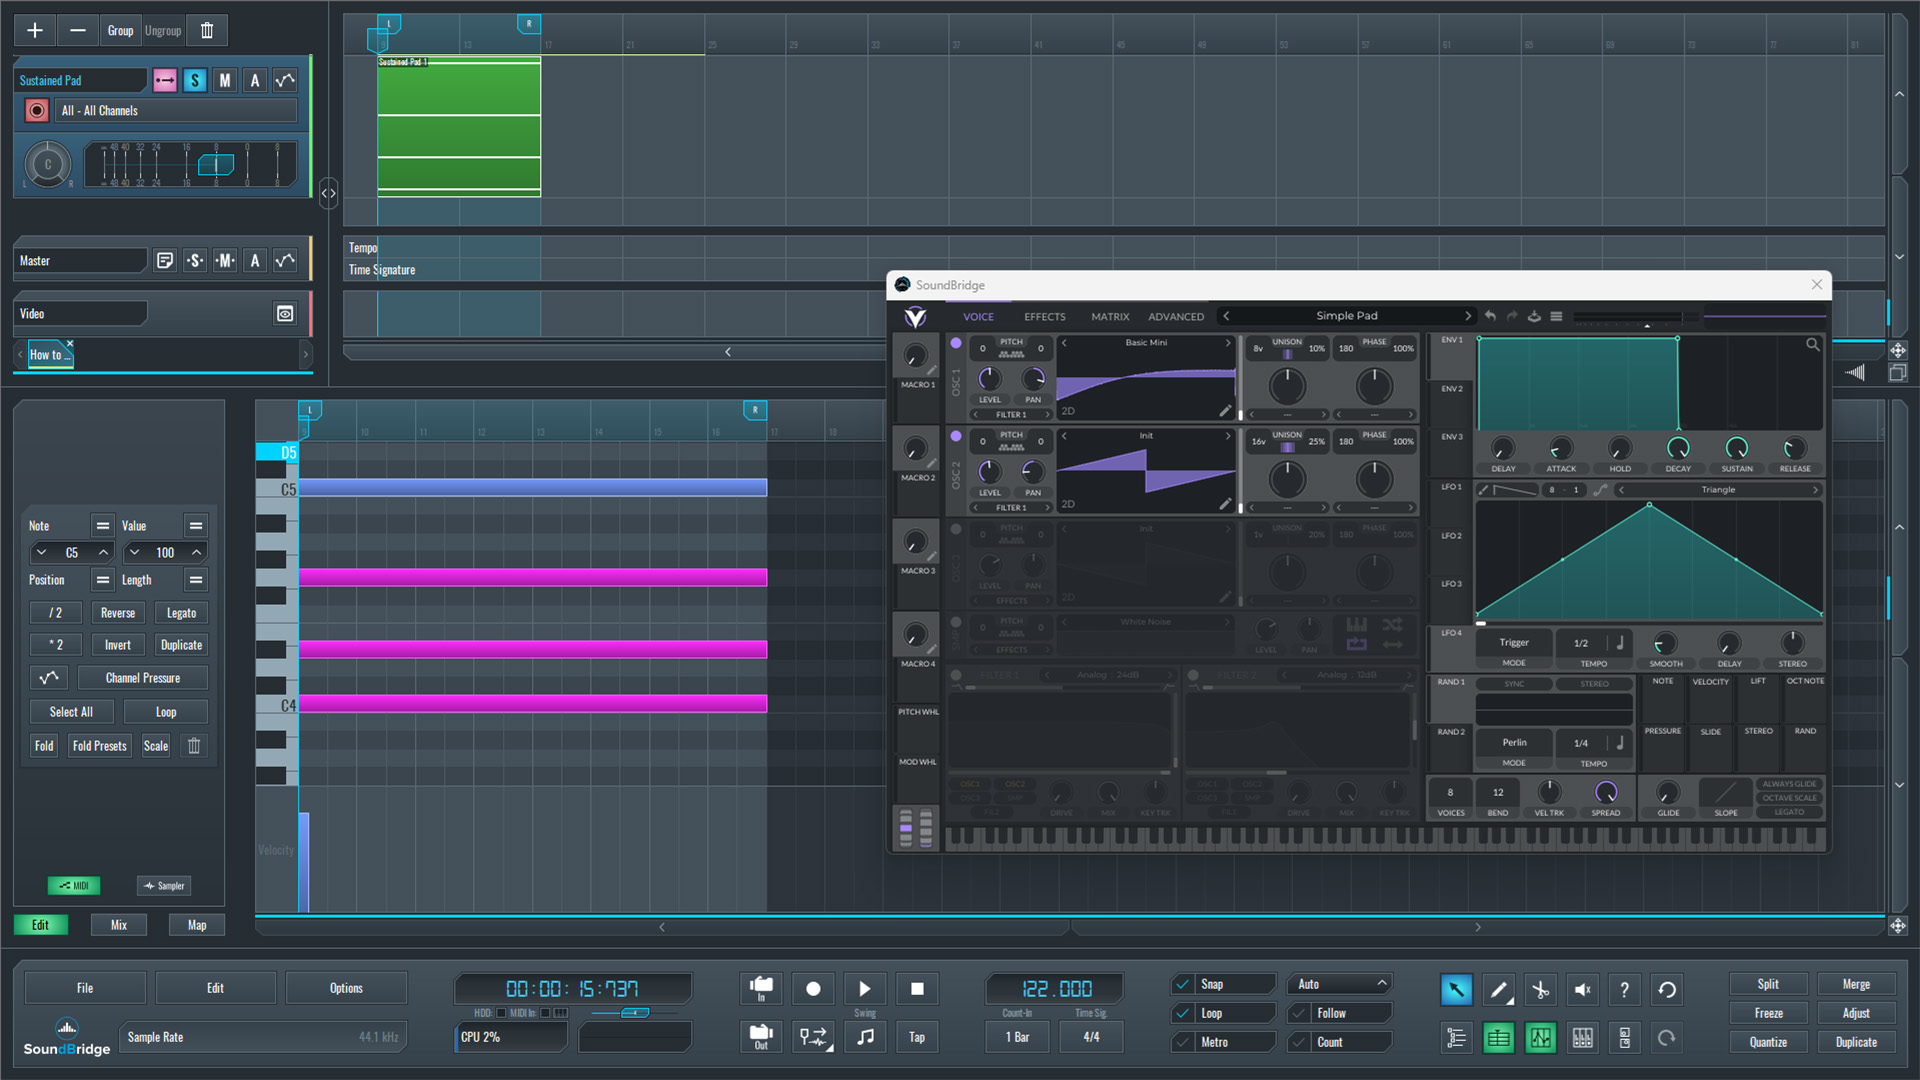Click the question mark help tool
The image size is (1920, 1080).
tap(1624, 990)
